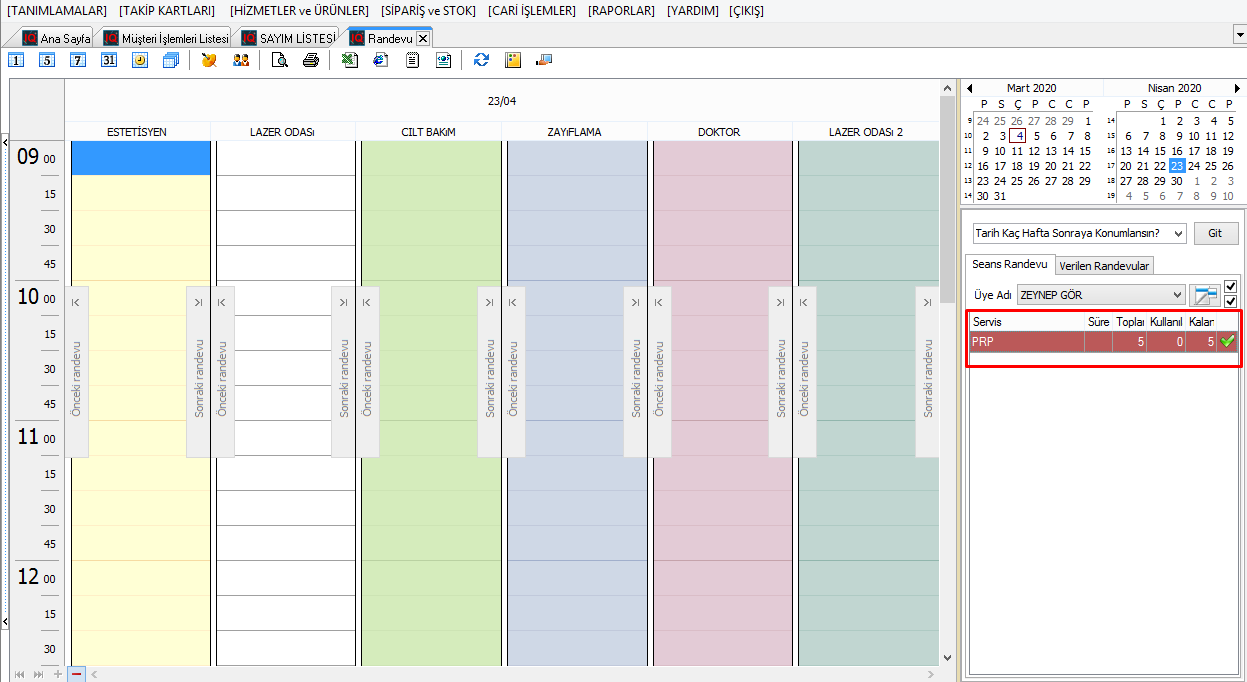This screenshot has height=682, width=1247.
Task: Select 24 April in Nisan 2020 calendar
Action: [1211, 166]
